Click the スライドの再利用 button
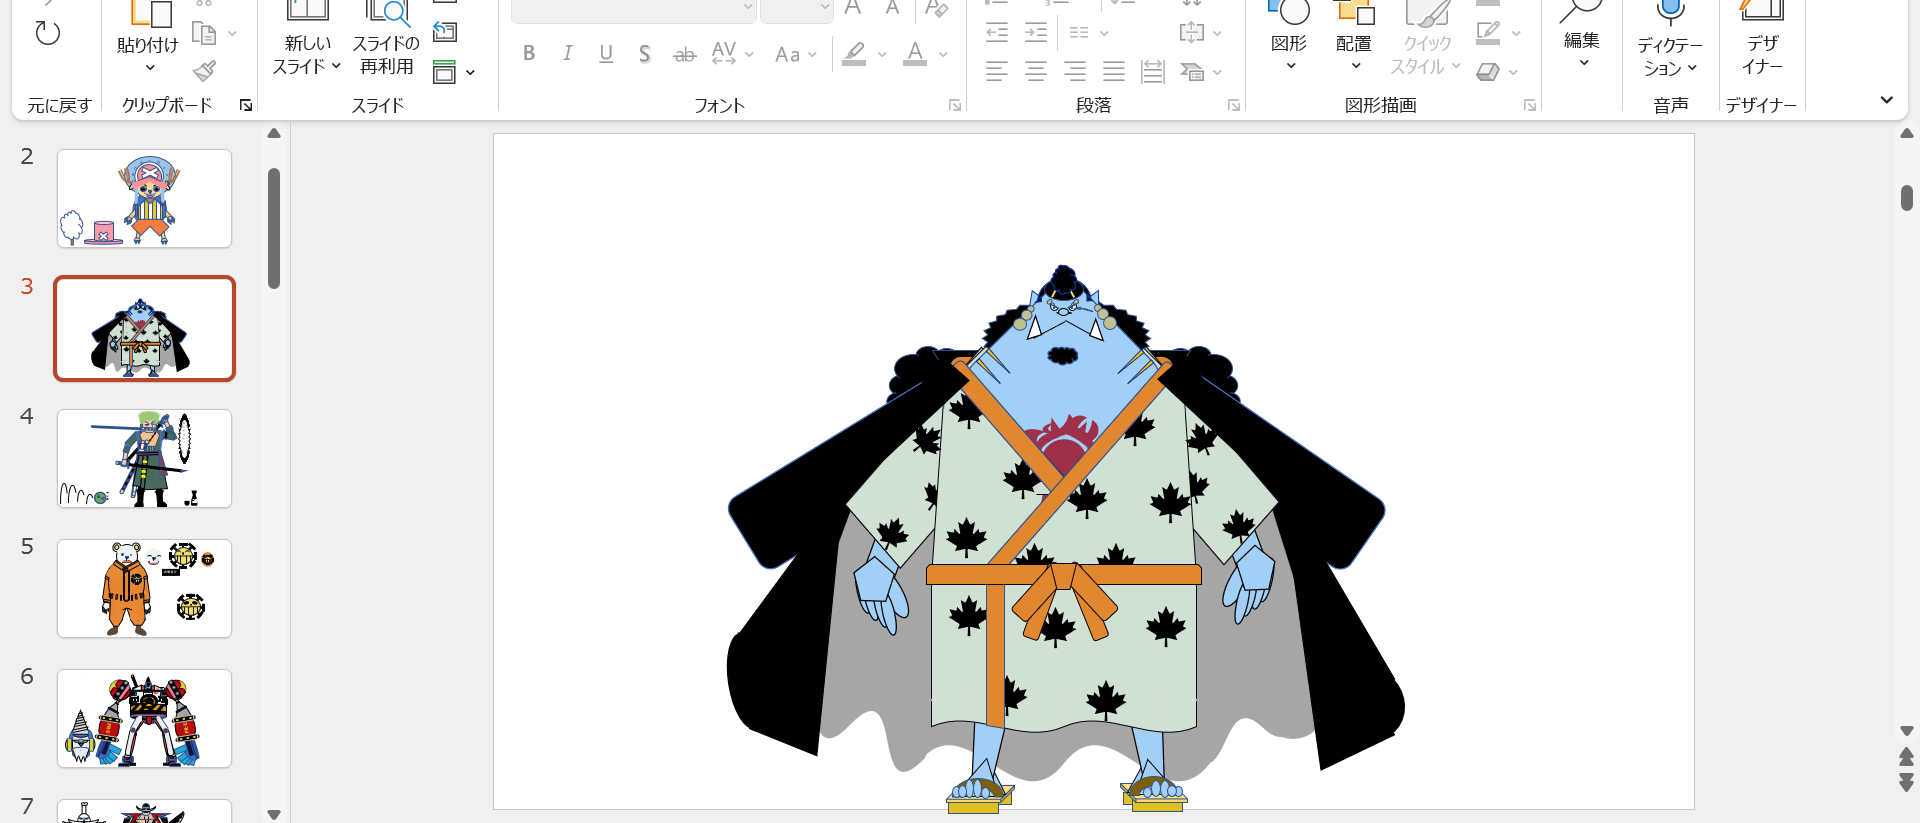Screen dimensions: 1920x823 386,40
